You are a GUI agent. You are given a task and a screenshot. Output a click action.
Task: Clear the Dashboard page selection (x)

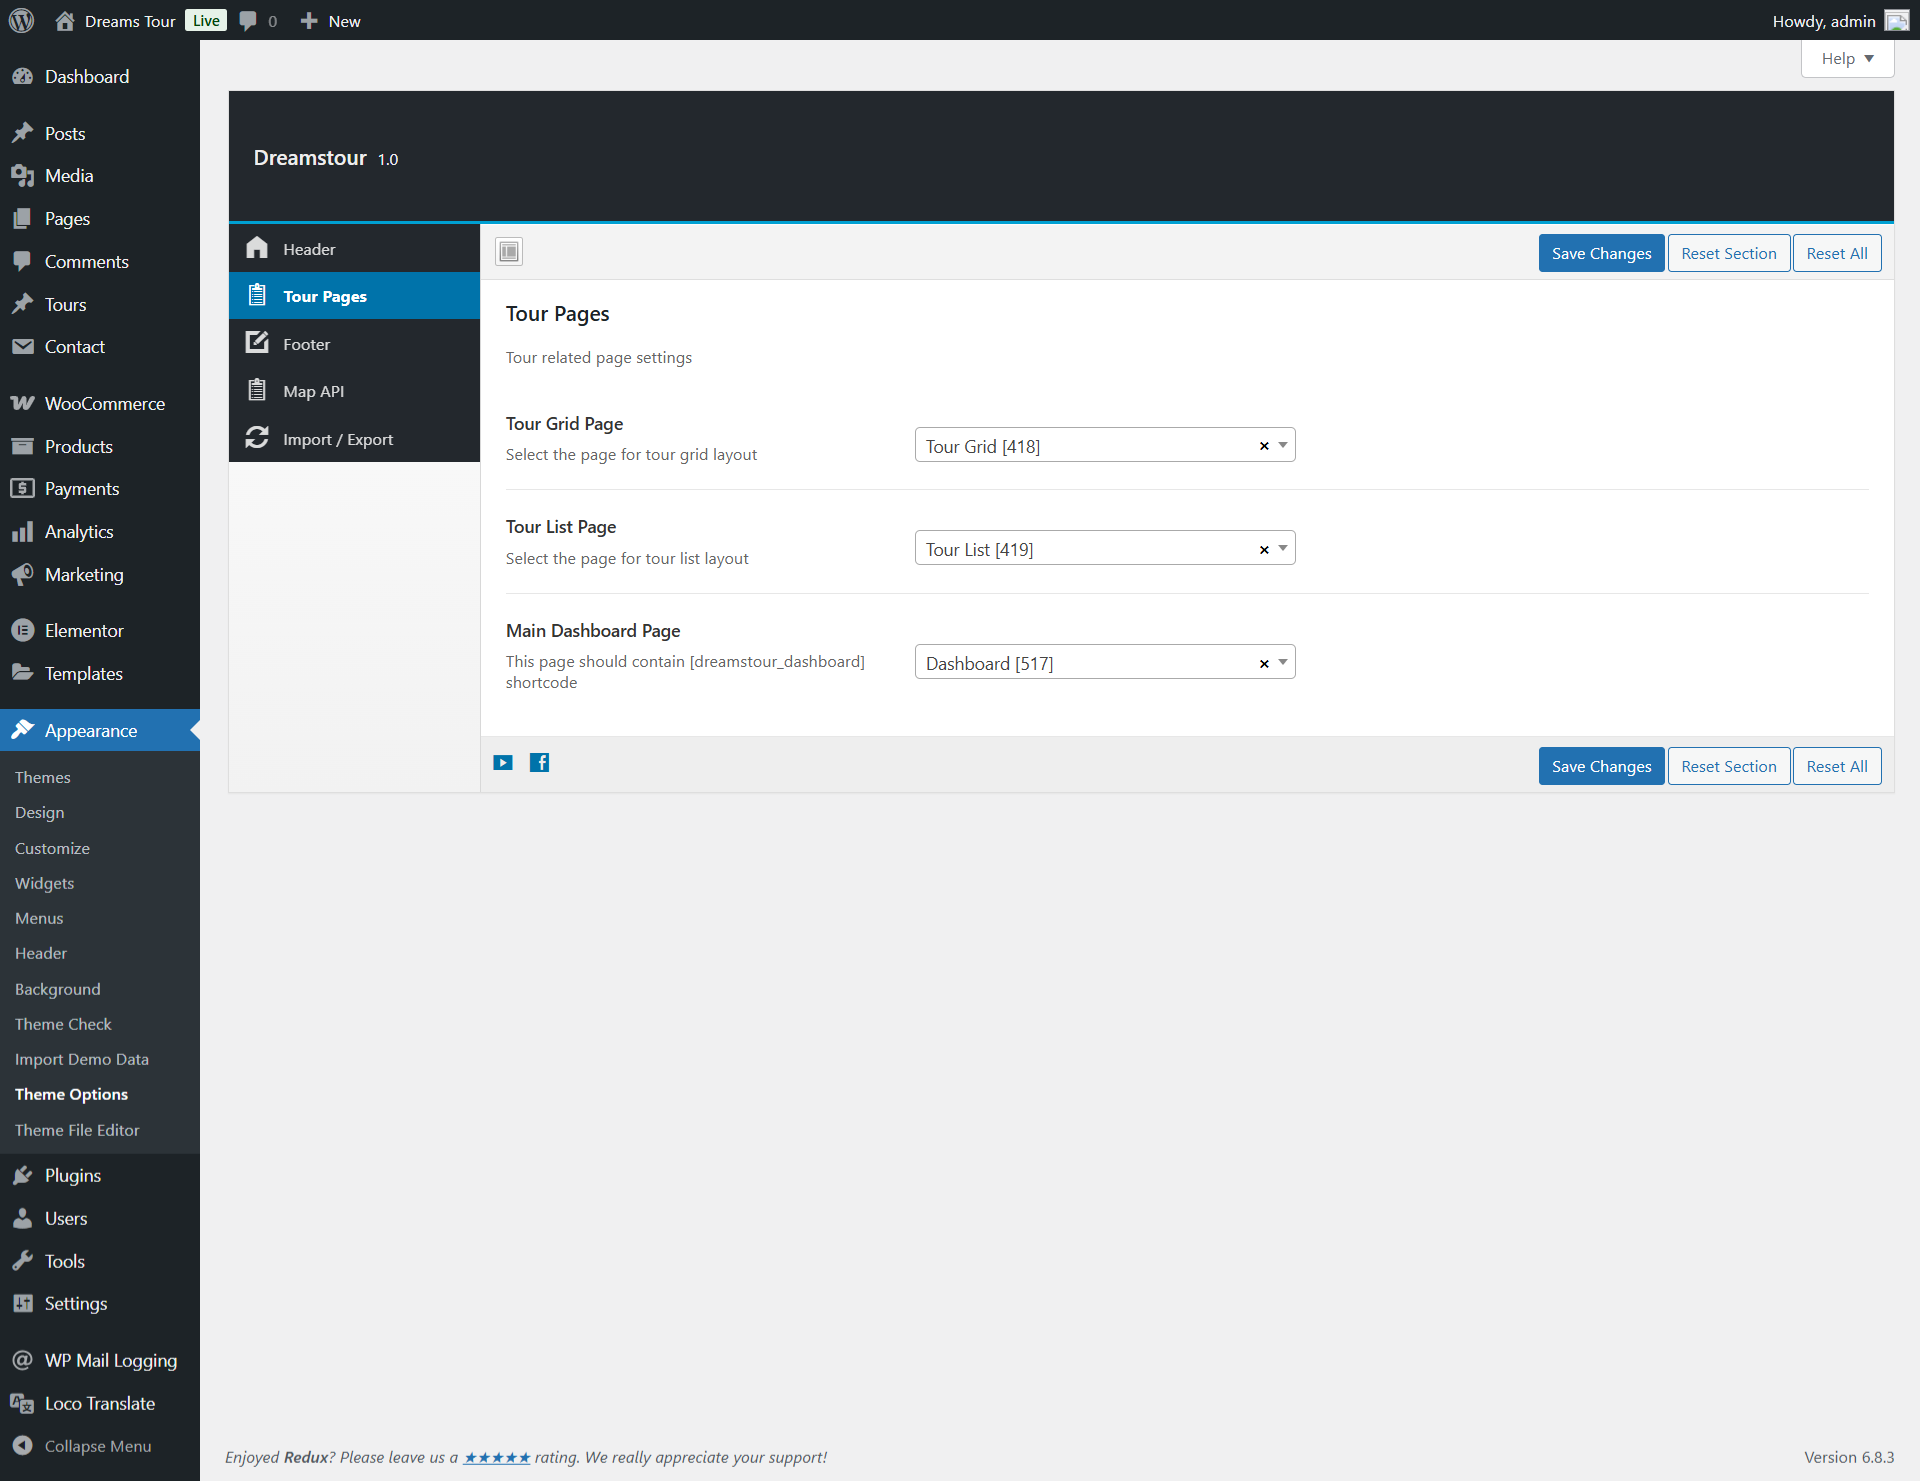coord(1264,664)
